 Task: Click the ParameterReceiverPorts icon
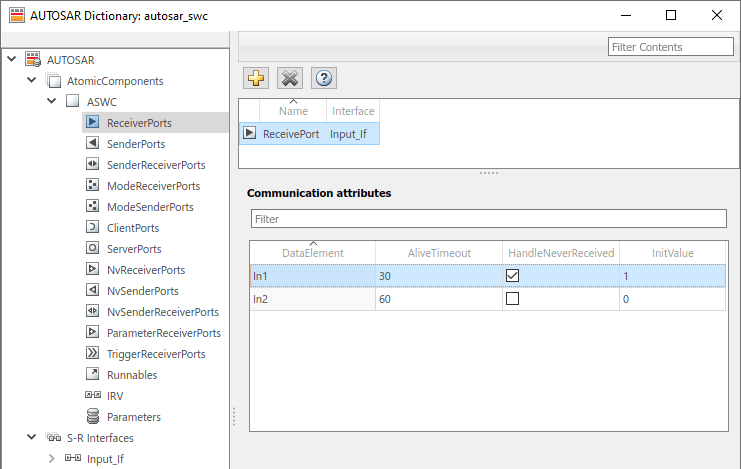93,332
